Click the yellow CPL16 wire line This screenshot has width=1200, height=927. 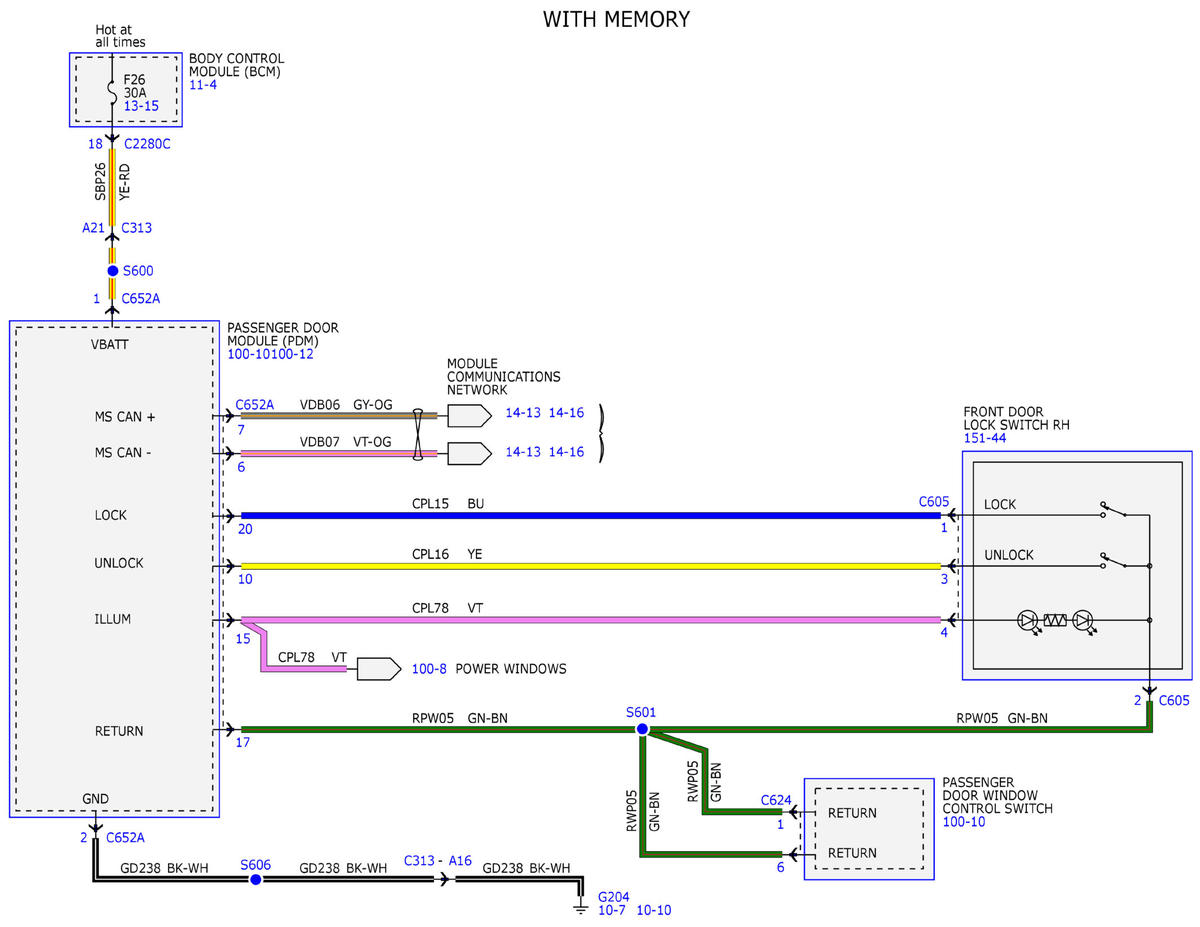pyautogui.click(x=590, y=566)
